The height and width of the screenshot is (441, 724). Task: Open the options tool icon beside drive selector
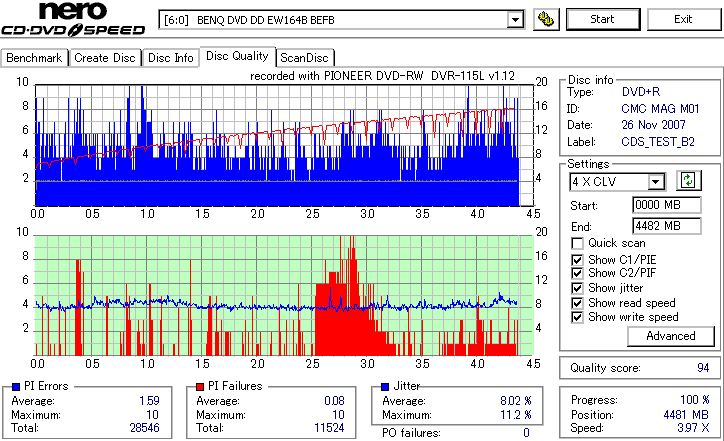pos(546,19)
